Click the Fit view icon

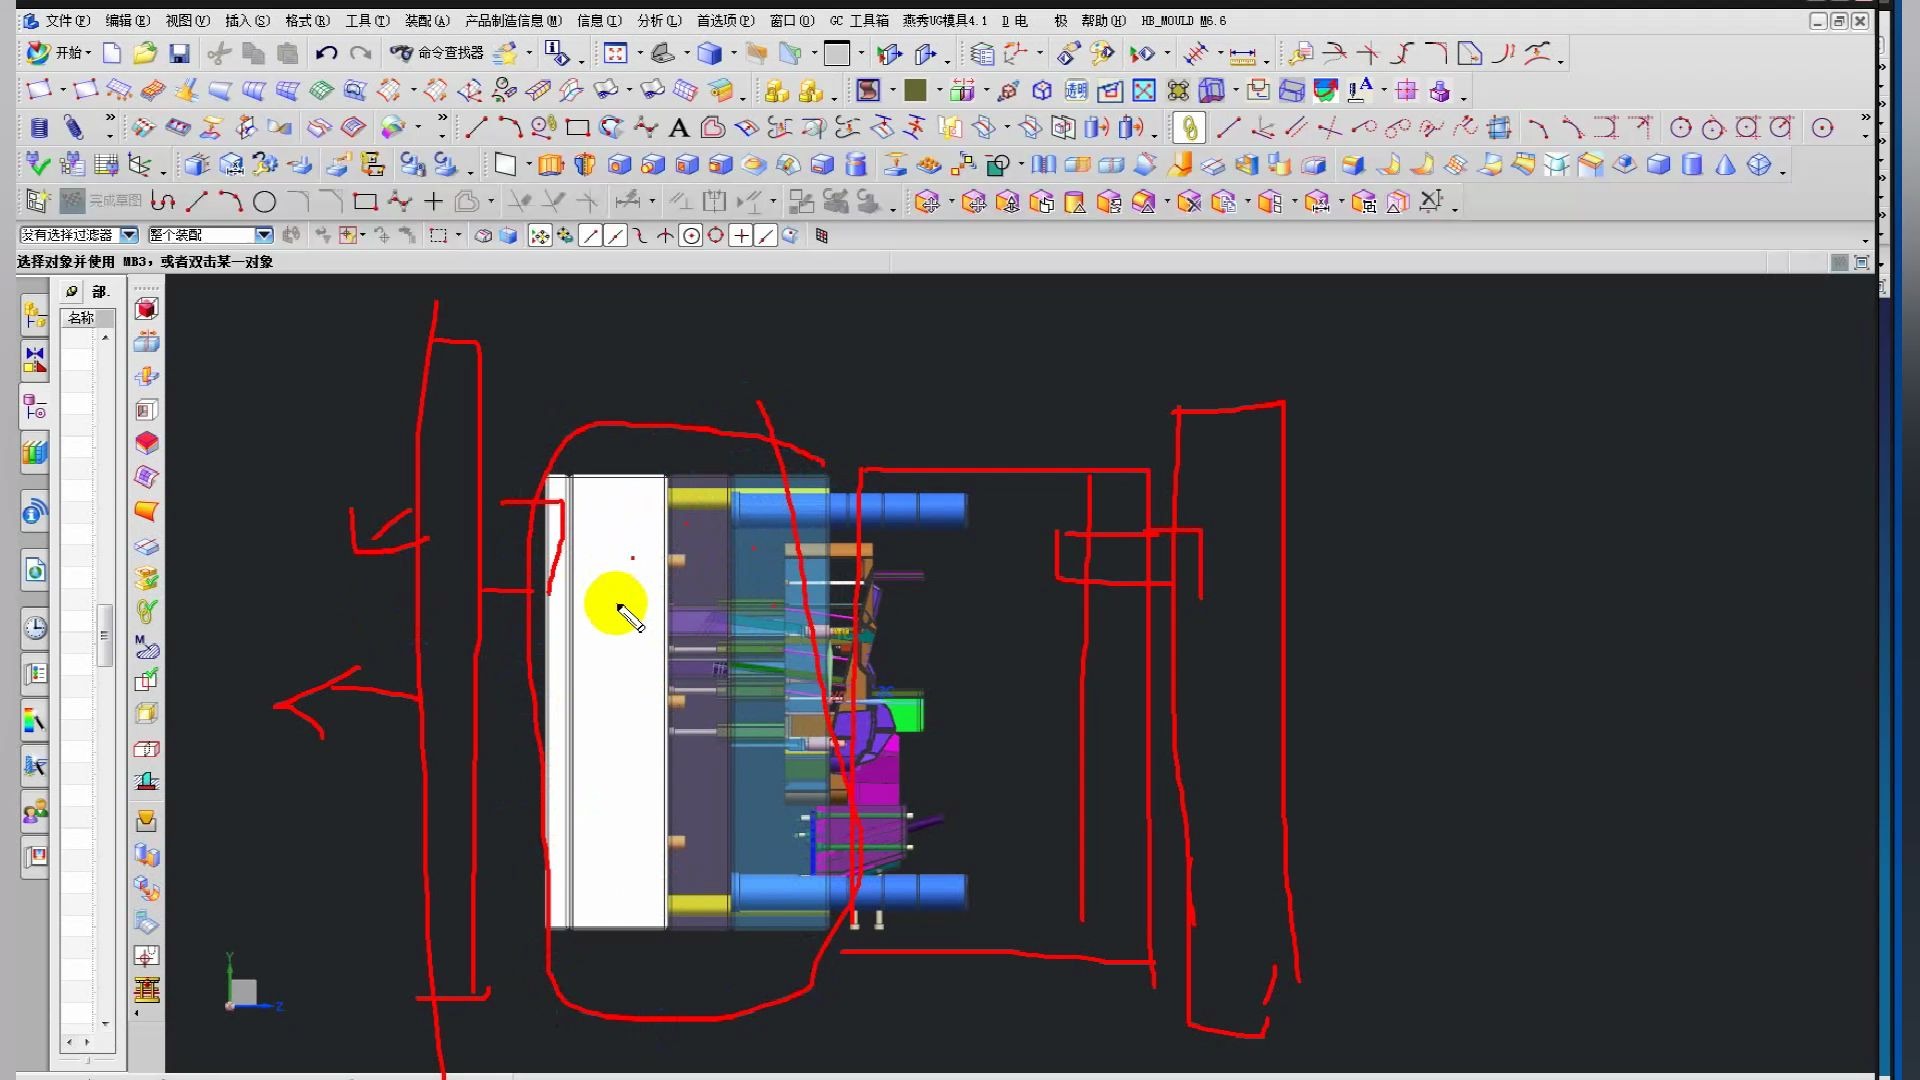pyautogui.click(x=616, y=53)
